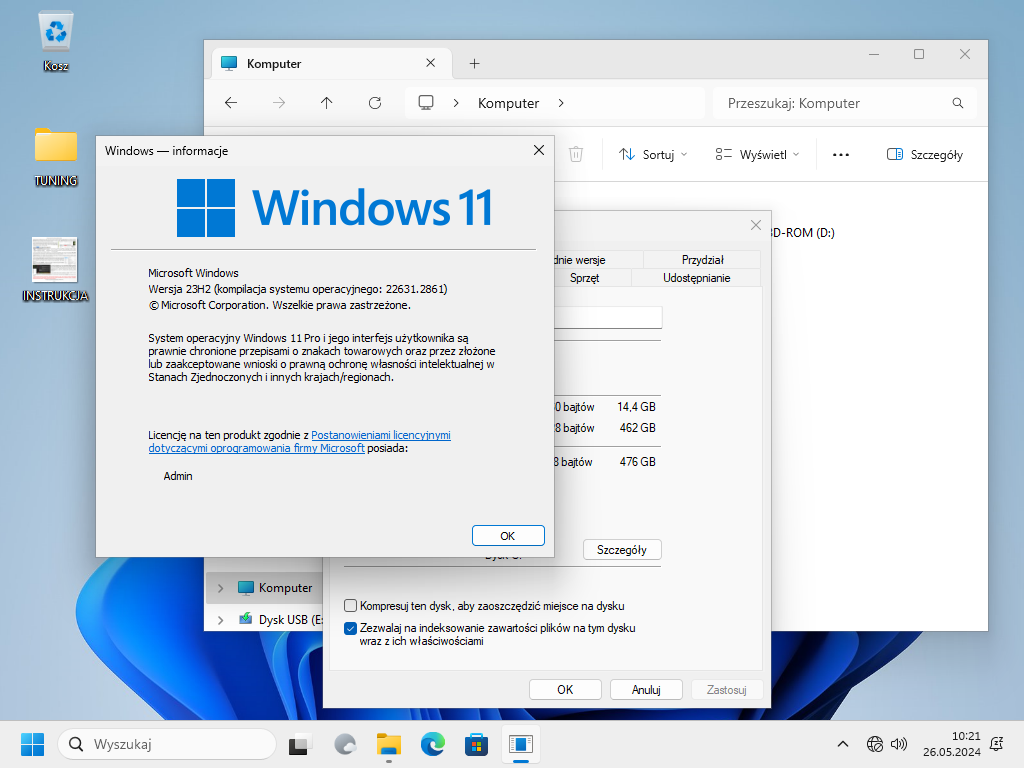This screenshot has width=1024, height=768.
Task: Click the 476 GB capacity value
Action: point(637,462)
